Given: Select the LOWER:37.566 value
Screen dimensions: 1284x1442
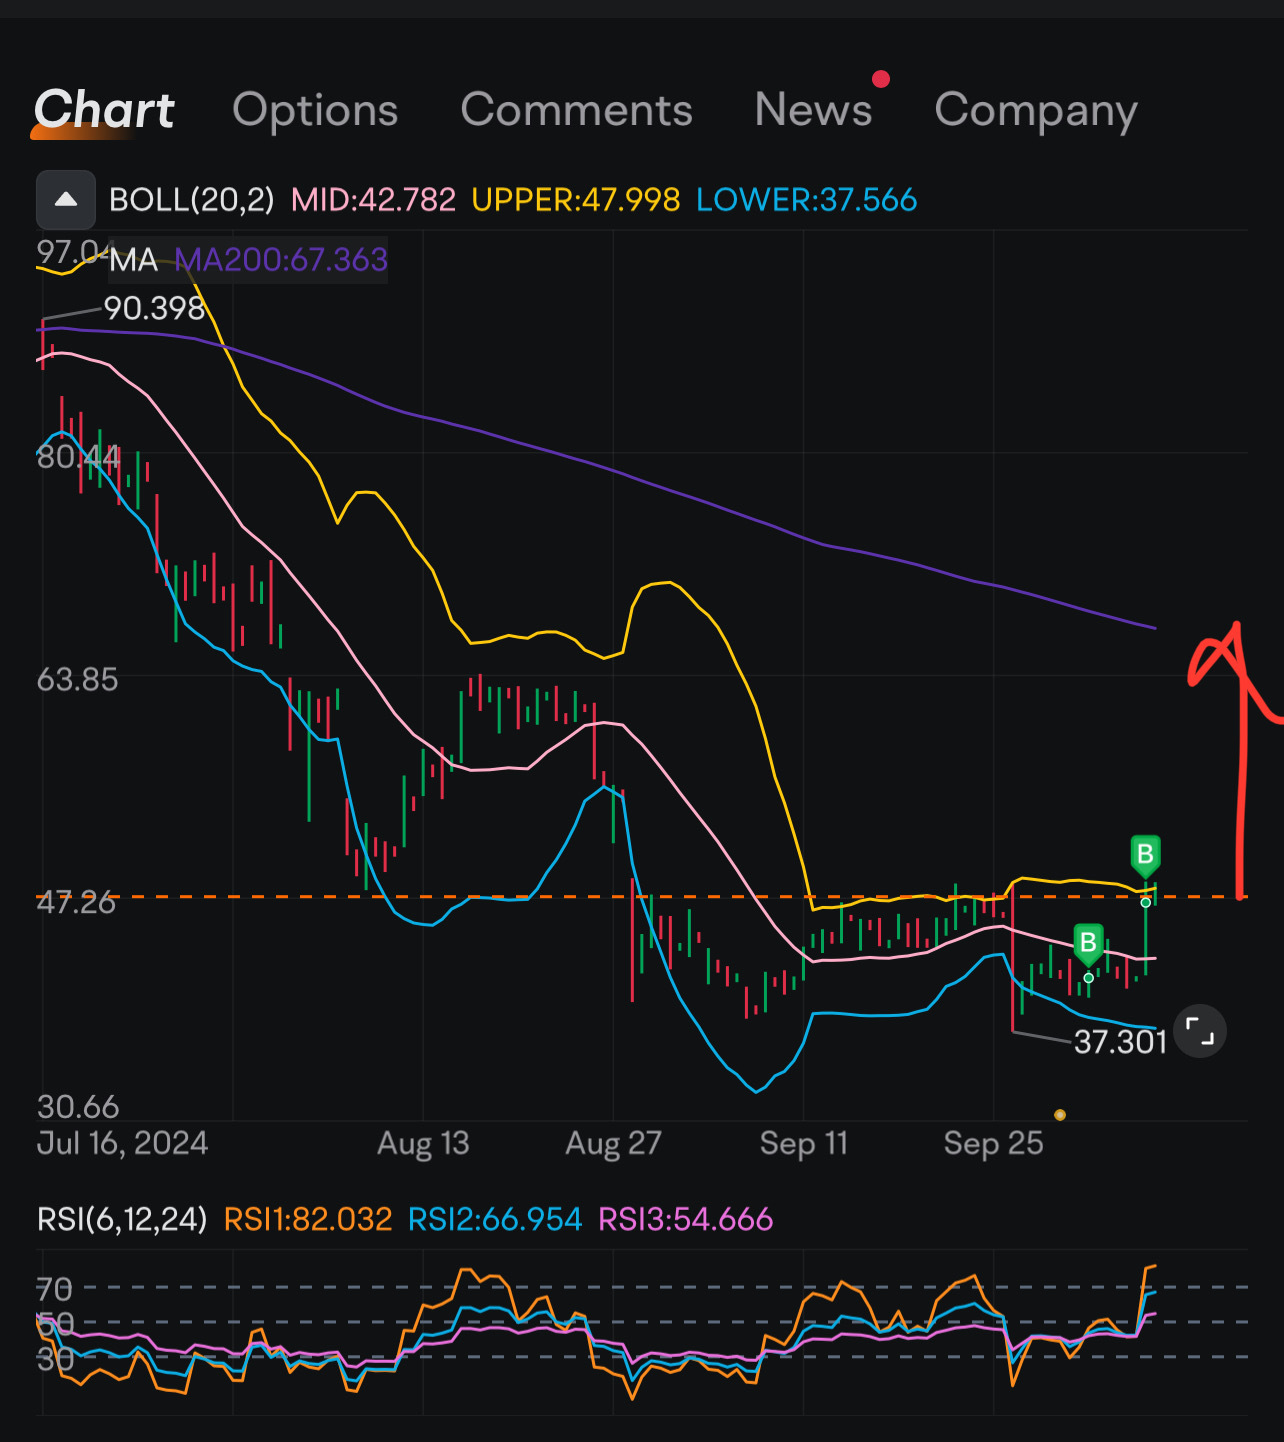Looking at the screenshot, I should 806,200.
